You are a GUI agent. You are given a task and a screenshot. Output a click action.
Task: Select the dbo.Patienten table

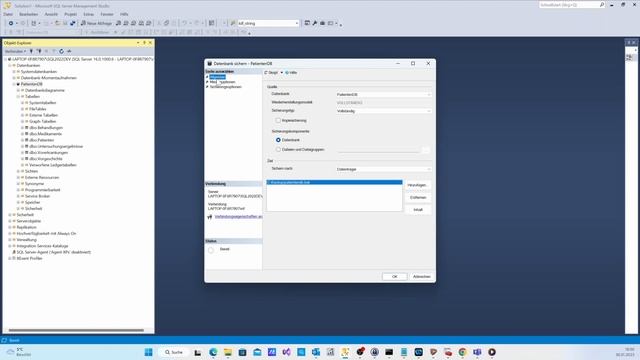pyautogui.click(x=42, y=140)
